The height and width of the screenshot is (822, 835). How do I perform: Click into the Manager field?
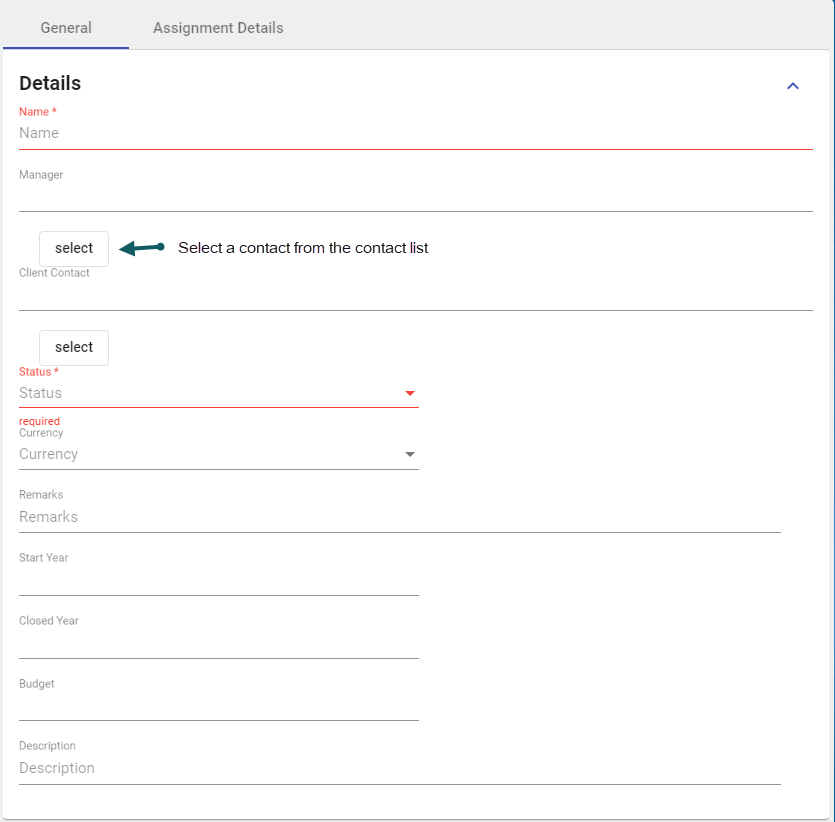pos(415,196)
